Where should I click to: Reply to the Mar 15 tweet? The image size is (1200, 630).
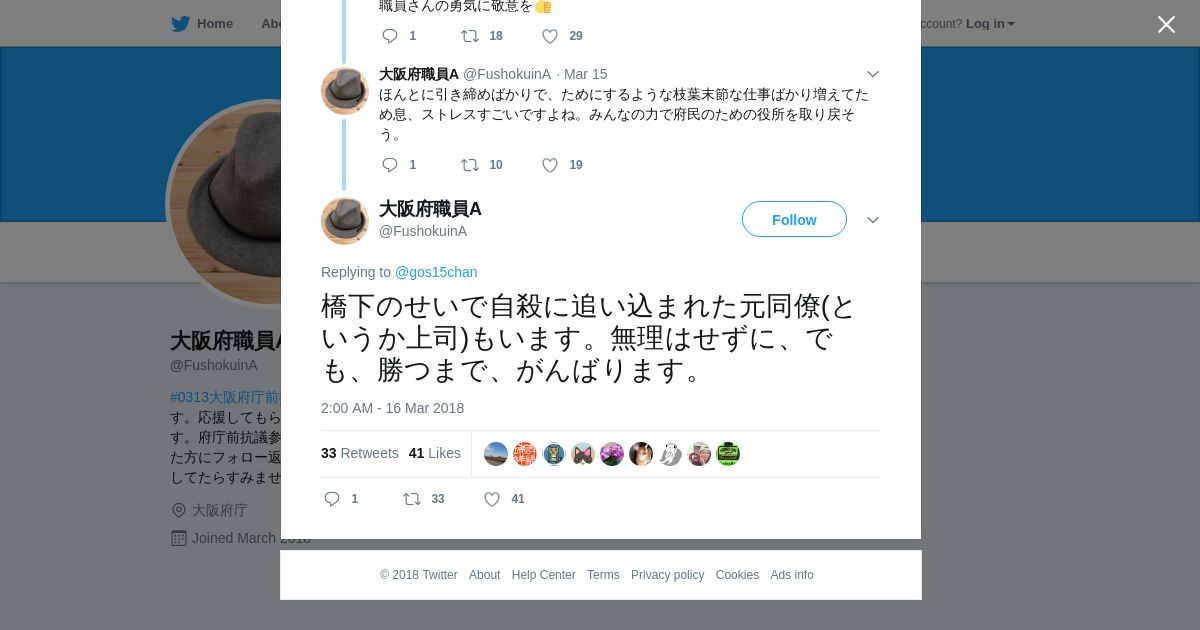(390, 165)
